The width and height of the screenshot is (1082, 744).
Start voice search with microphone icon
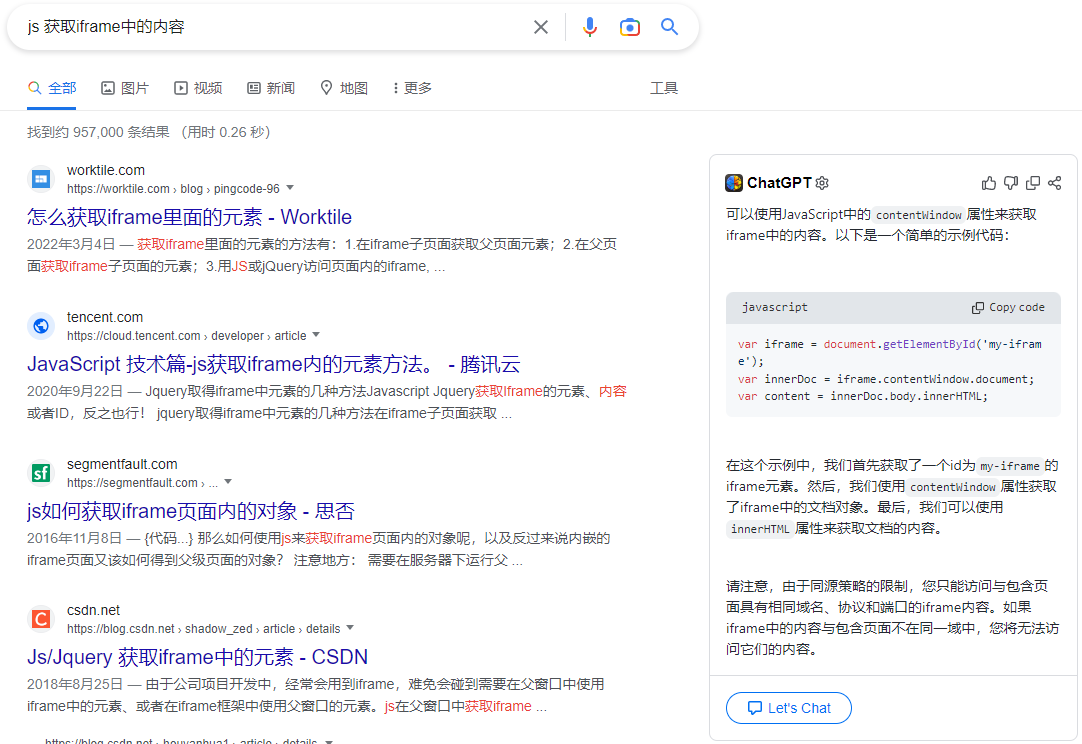tap(589, 27)
